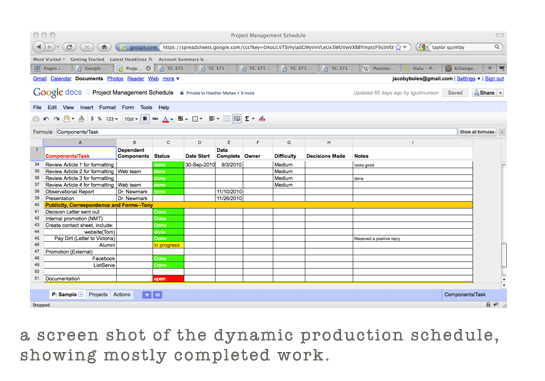Close the formula bar with X
Image resolution: width=545 pixels, height=381 pixels.
[502, 132]
